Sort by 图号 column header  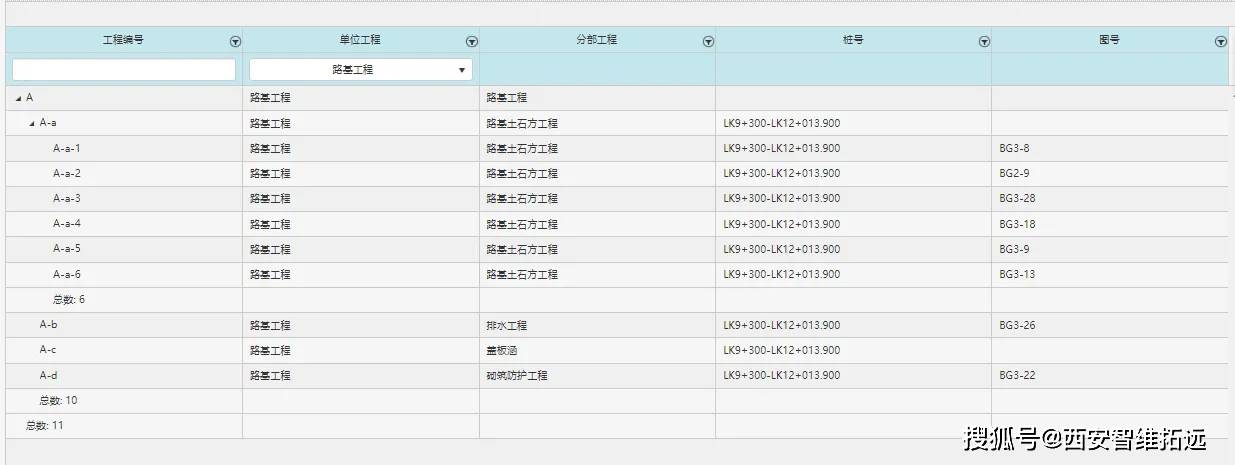click(x=1108, y=40)
